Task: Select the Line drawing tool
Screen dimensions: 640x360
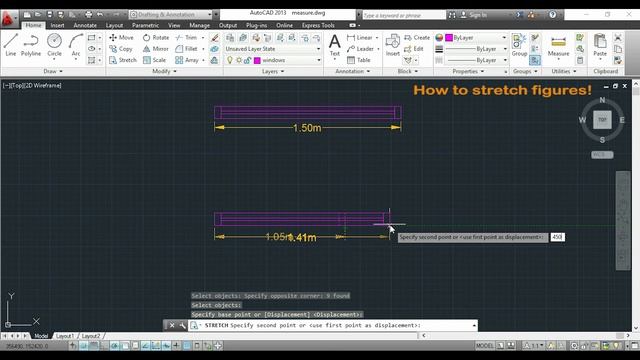Action: 11,45
